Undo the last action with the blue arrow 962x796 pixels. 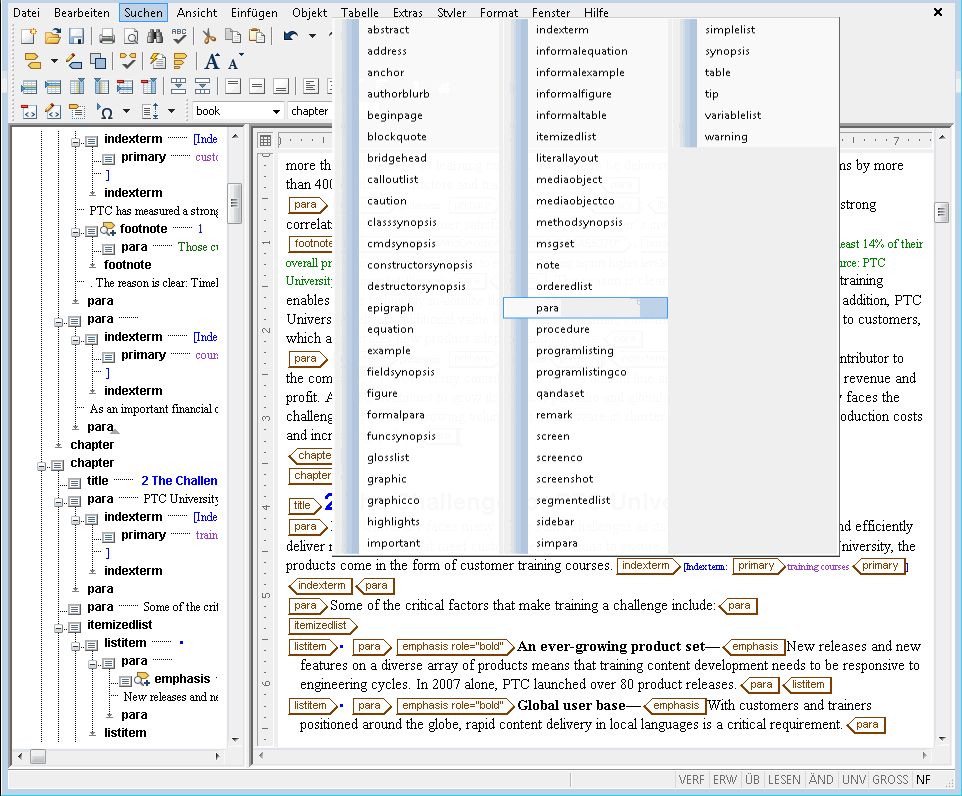click(291, 36)
